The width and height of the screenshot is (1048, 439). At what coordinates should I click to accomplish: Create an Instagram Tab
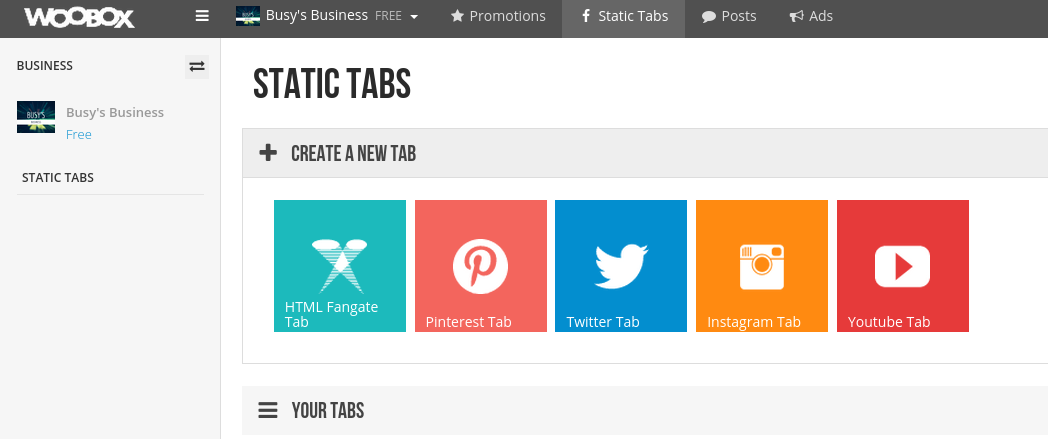click(x=762, y=266)
